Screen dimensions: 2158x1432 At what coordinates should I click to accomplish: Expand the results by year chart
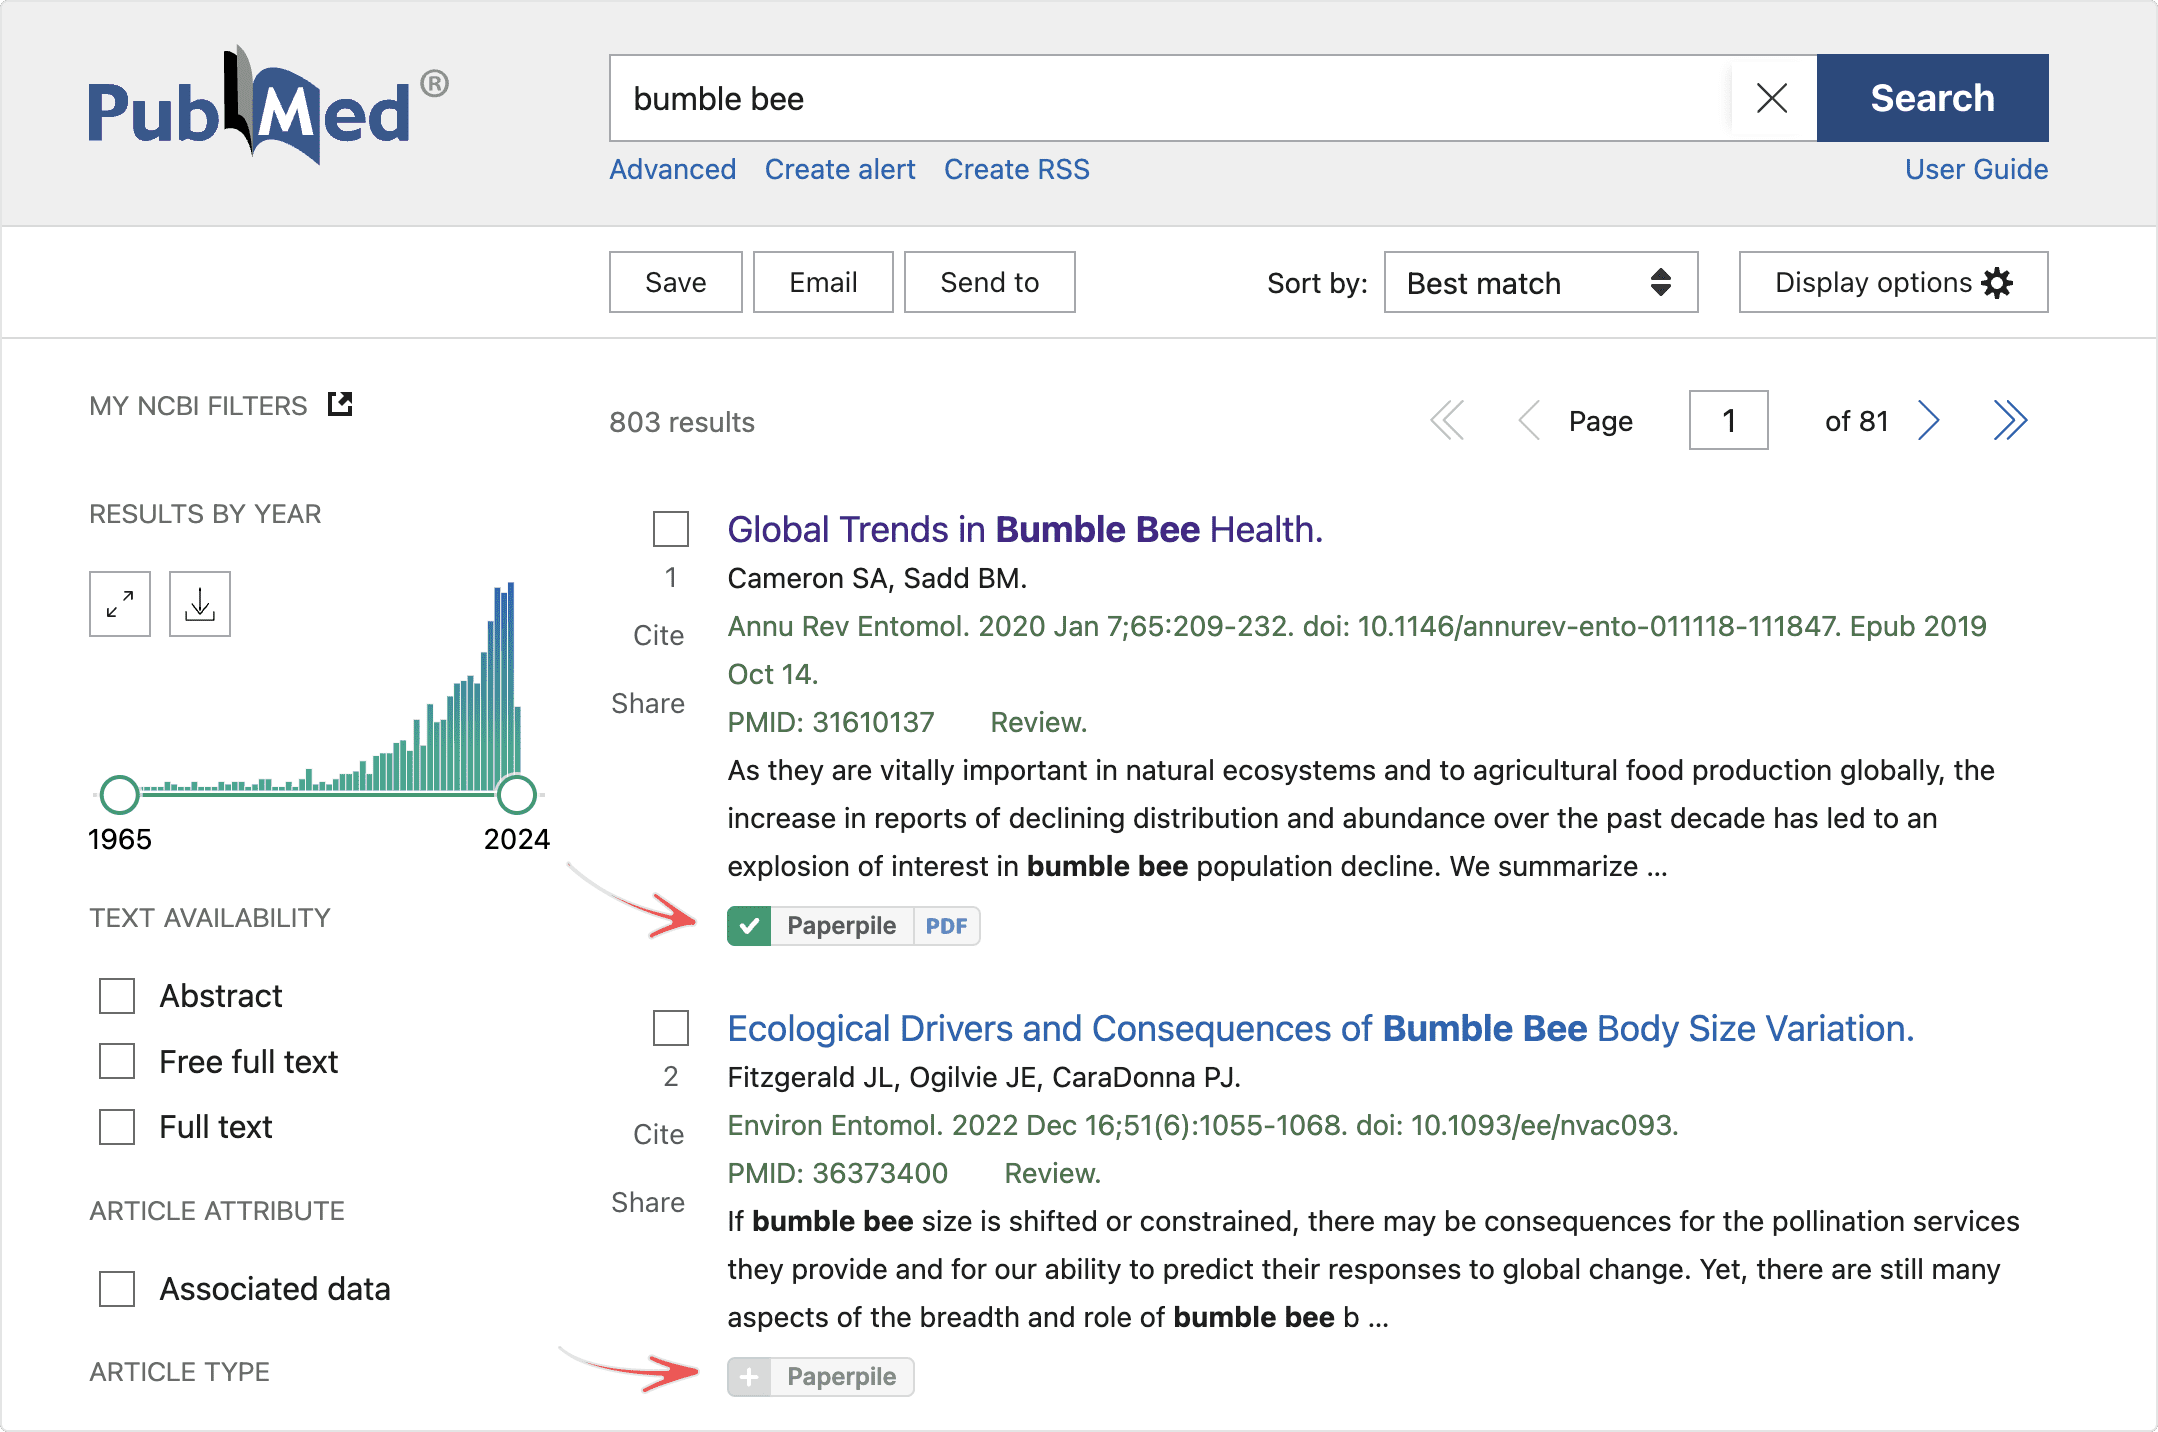pos(120,604)
